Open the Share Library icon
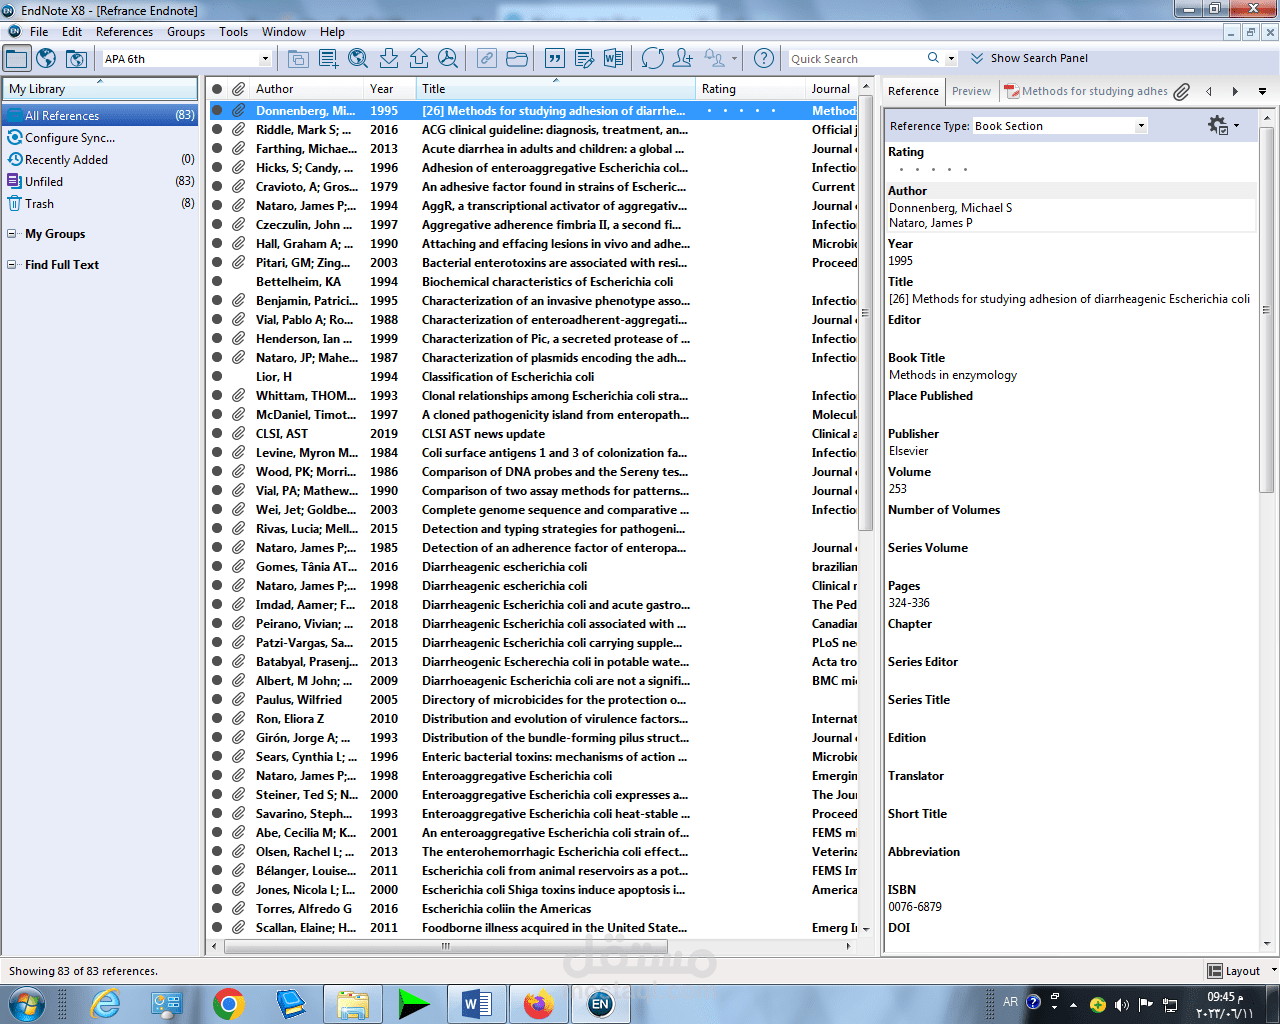The width and height of the screenshot is (1280, 1024). [683, 58]
